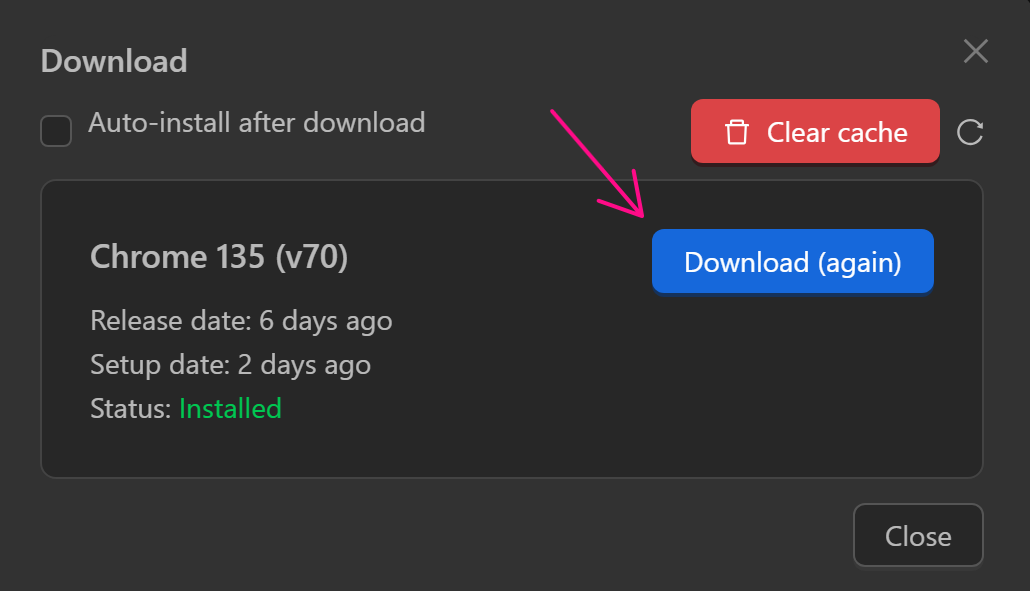The height and width of the screenshot is (591, 1030).
Task: Click the refresh icon beside Clear cache
Action: [x=970, y=132]
